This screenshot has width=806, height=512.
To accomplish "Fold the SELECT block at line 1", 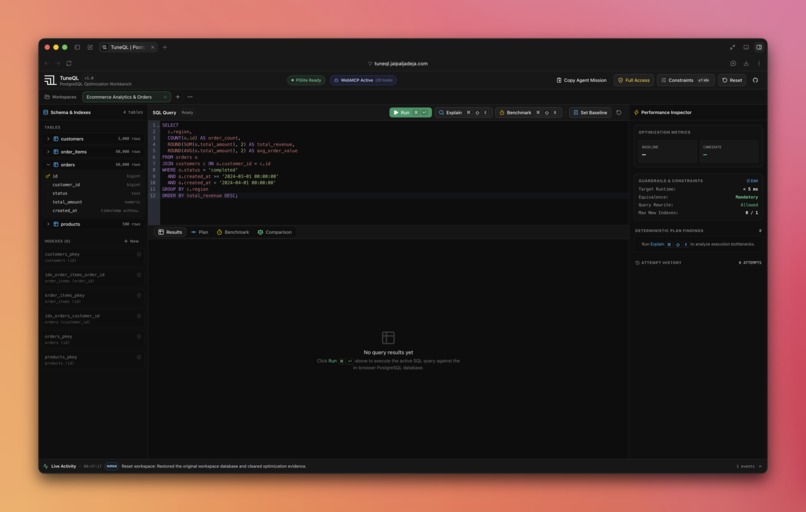I will [x=158, y=125].
